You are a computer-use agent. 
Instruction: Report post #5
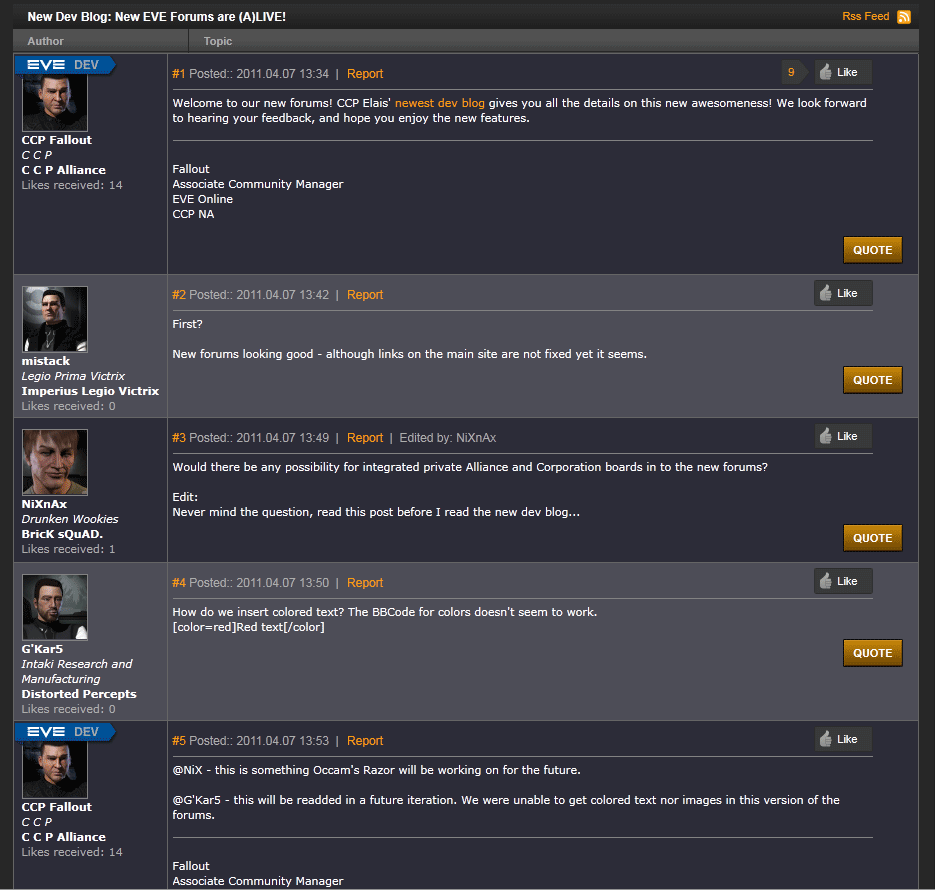point(365,741)
